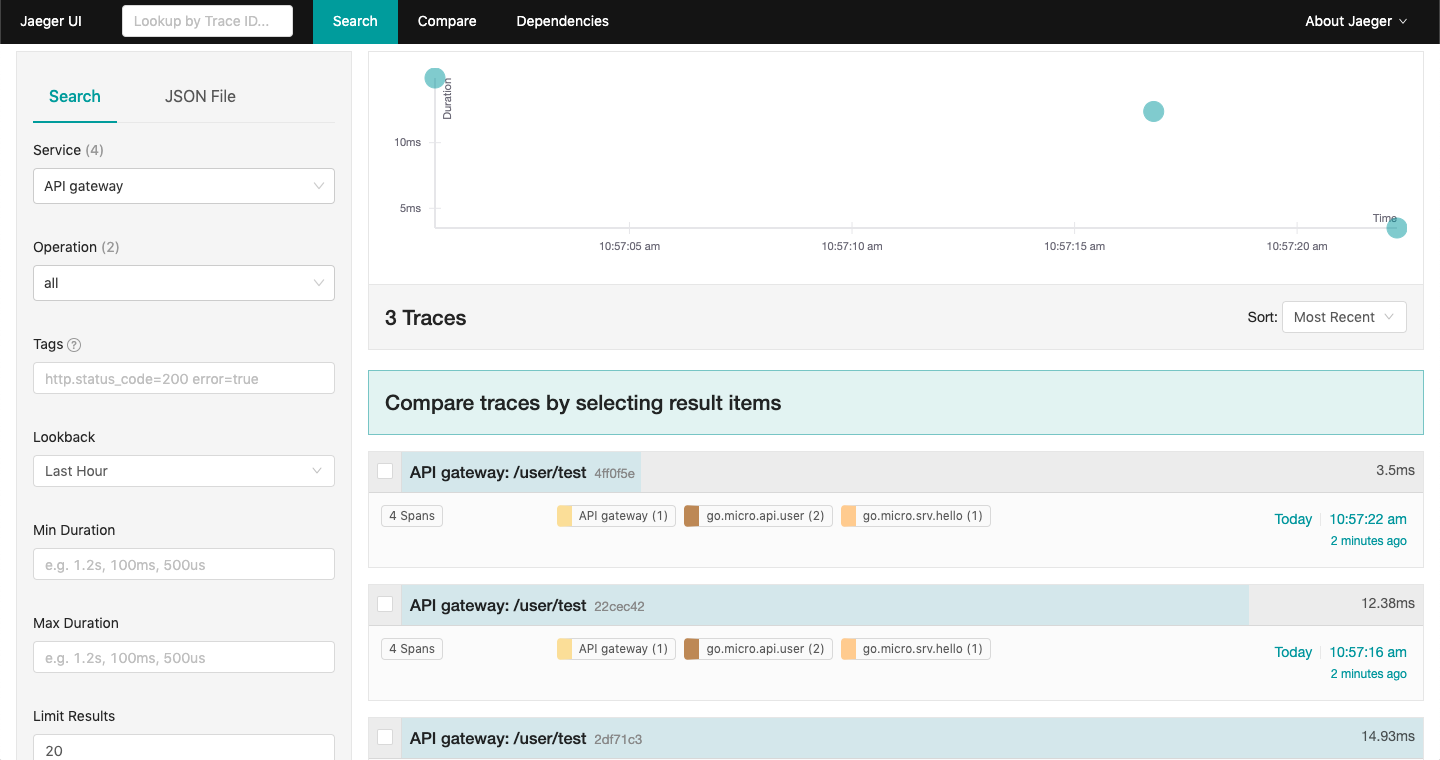
Task: Click the Jaeger UI home link
Action: pyautogui.click(x=51, y=21)
